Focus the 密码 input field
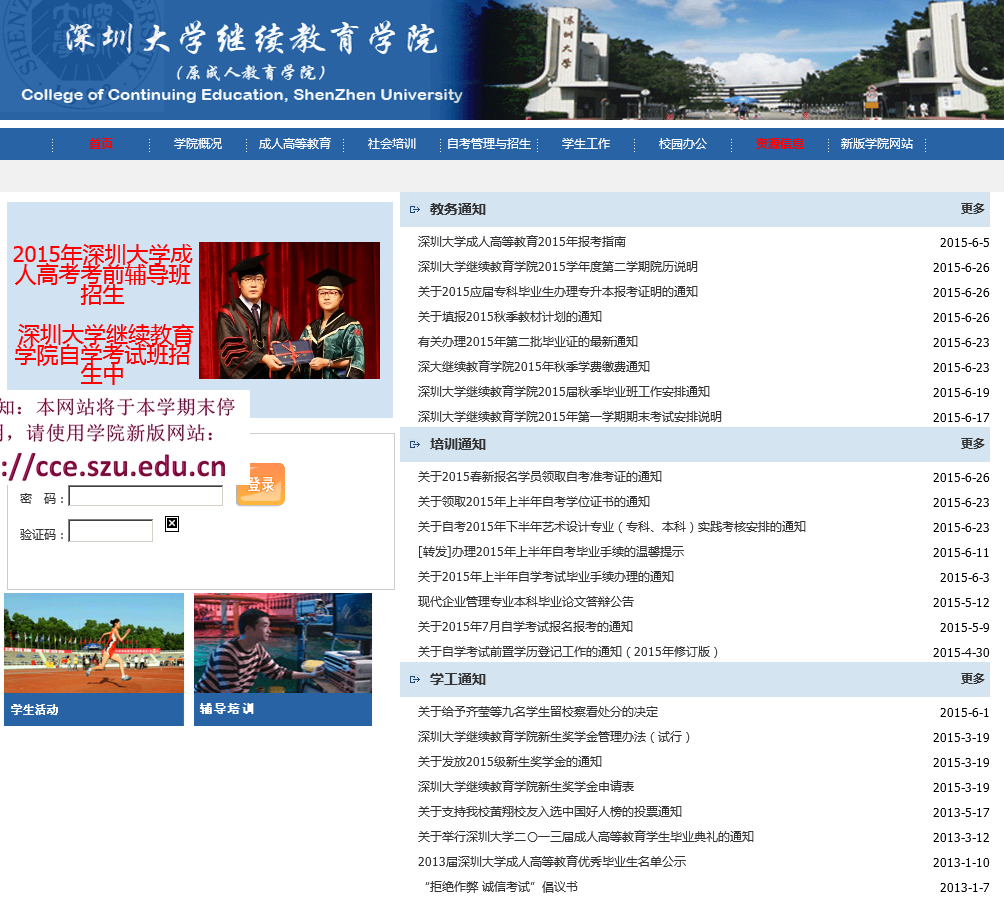1004x913 pixels. tap(146, 496)
